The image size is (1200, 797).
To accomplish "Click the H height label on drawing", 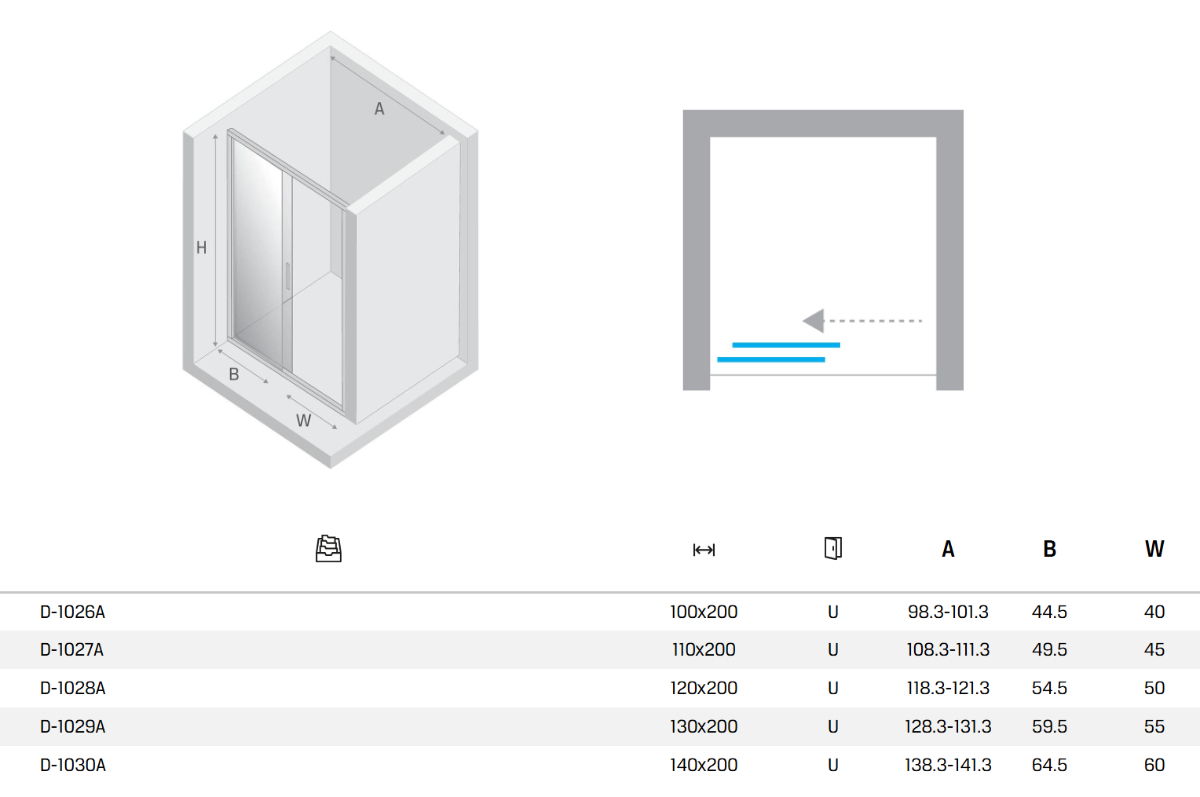I will [201, 248].
